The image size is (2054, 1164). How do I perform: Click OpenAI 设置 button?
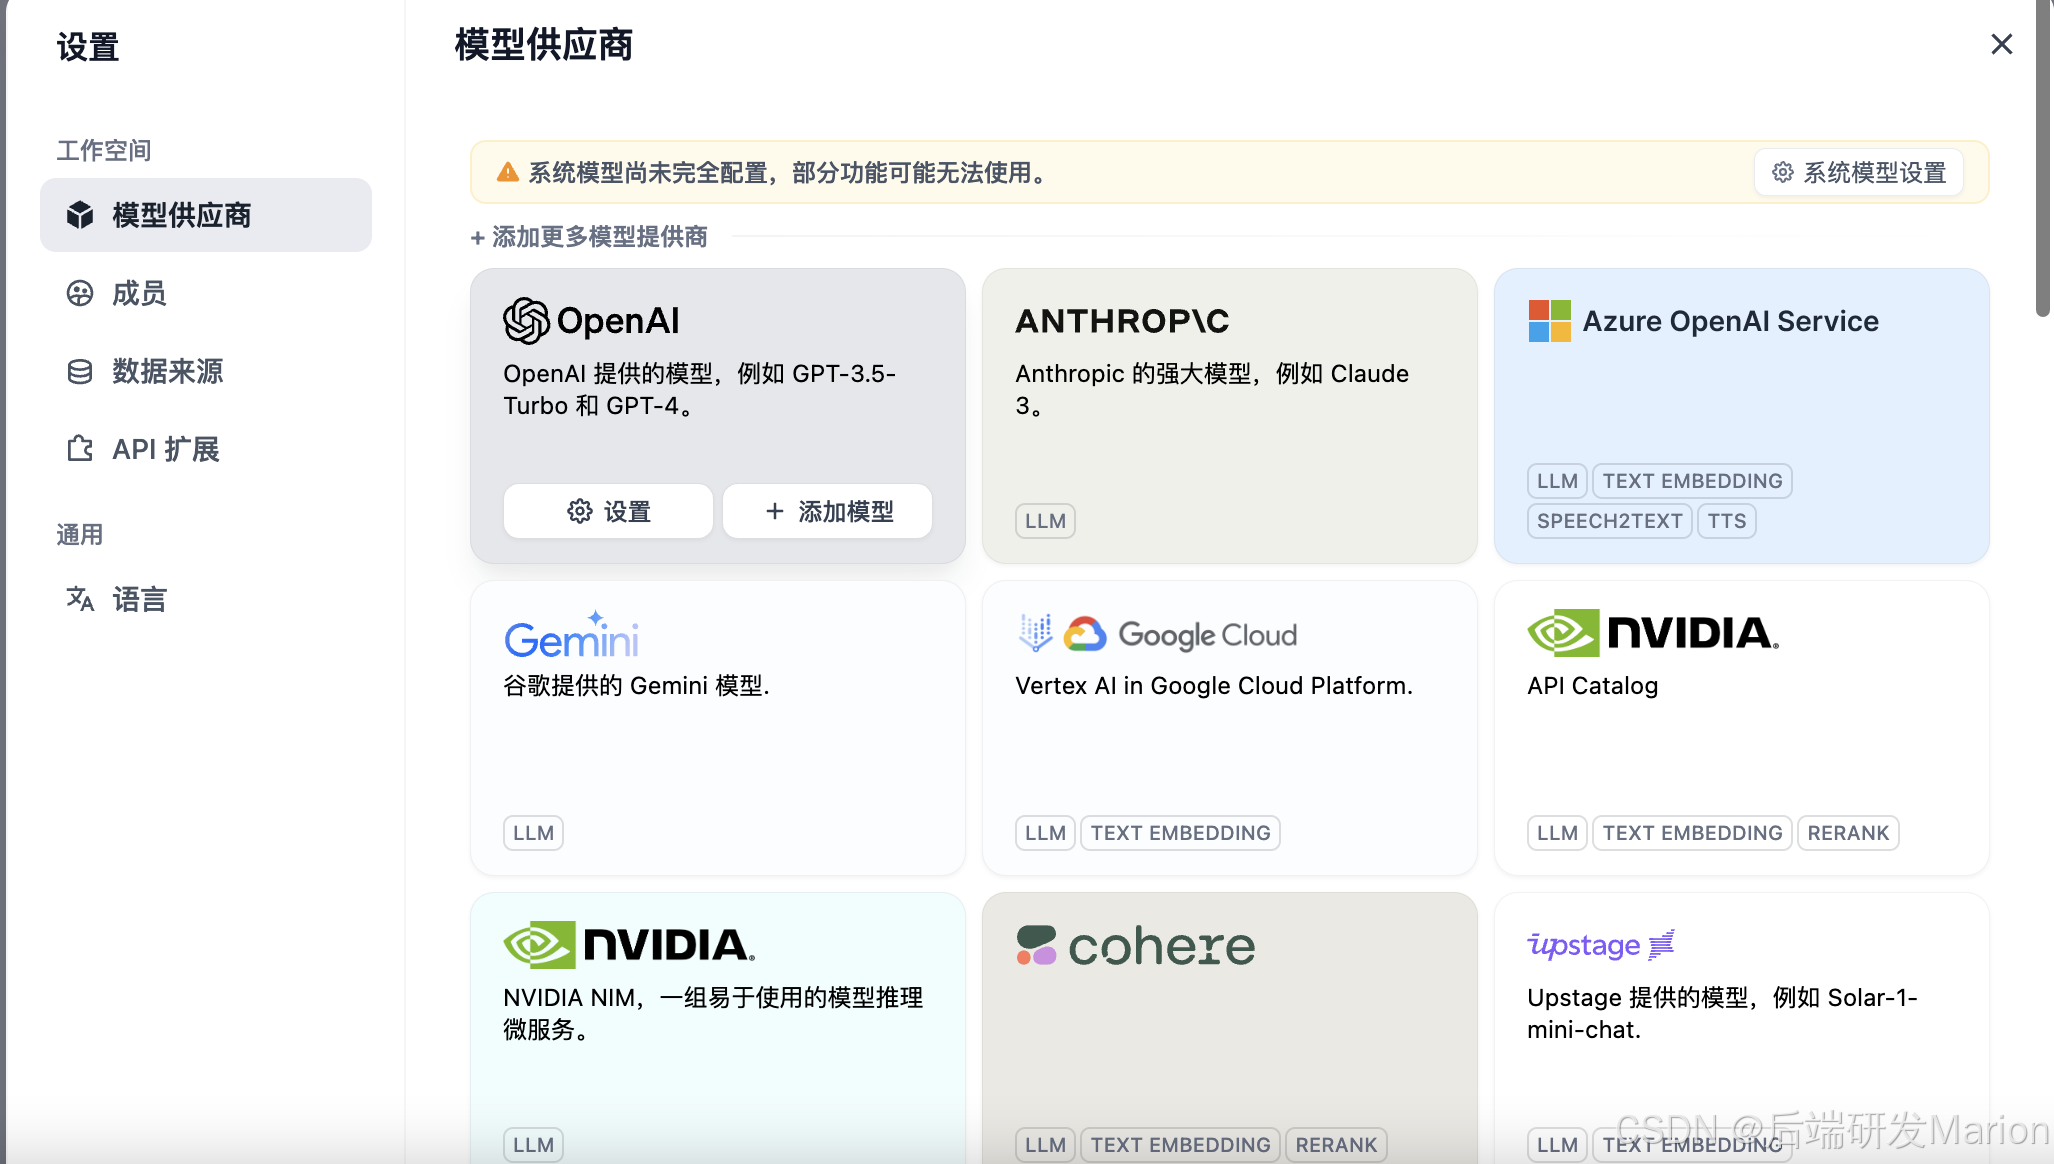click(608, 511)
